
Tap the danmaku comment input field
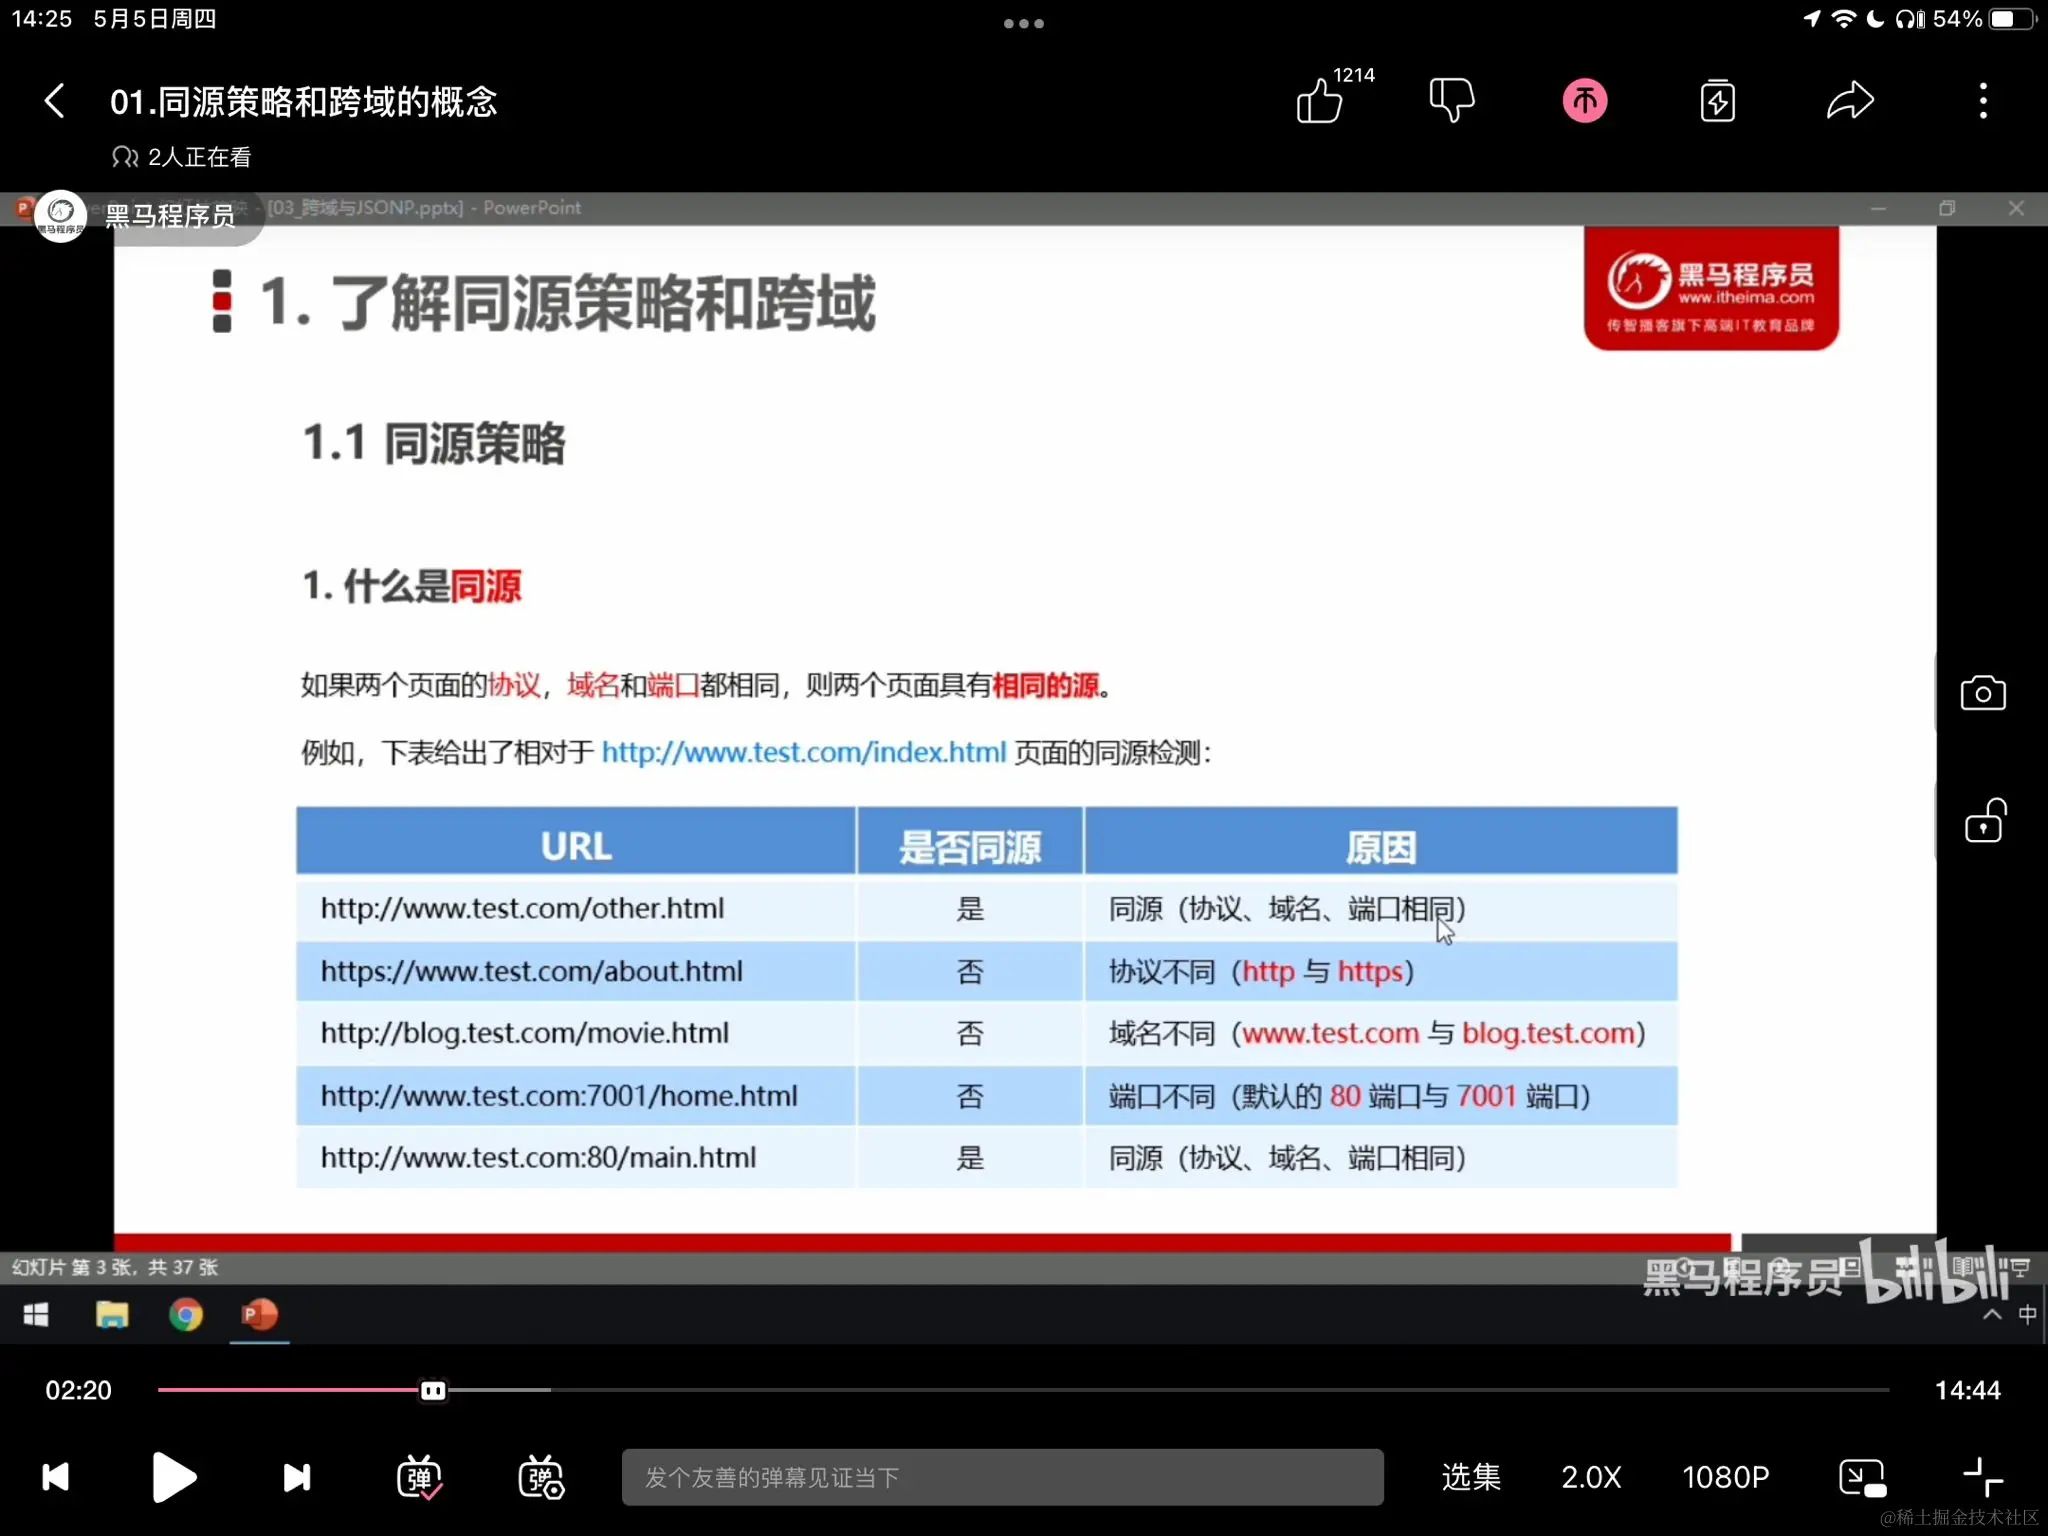[1002, 1477]
